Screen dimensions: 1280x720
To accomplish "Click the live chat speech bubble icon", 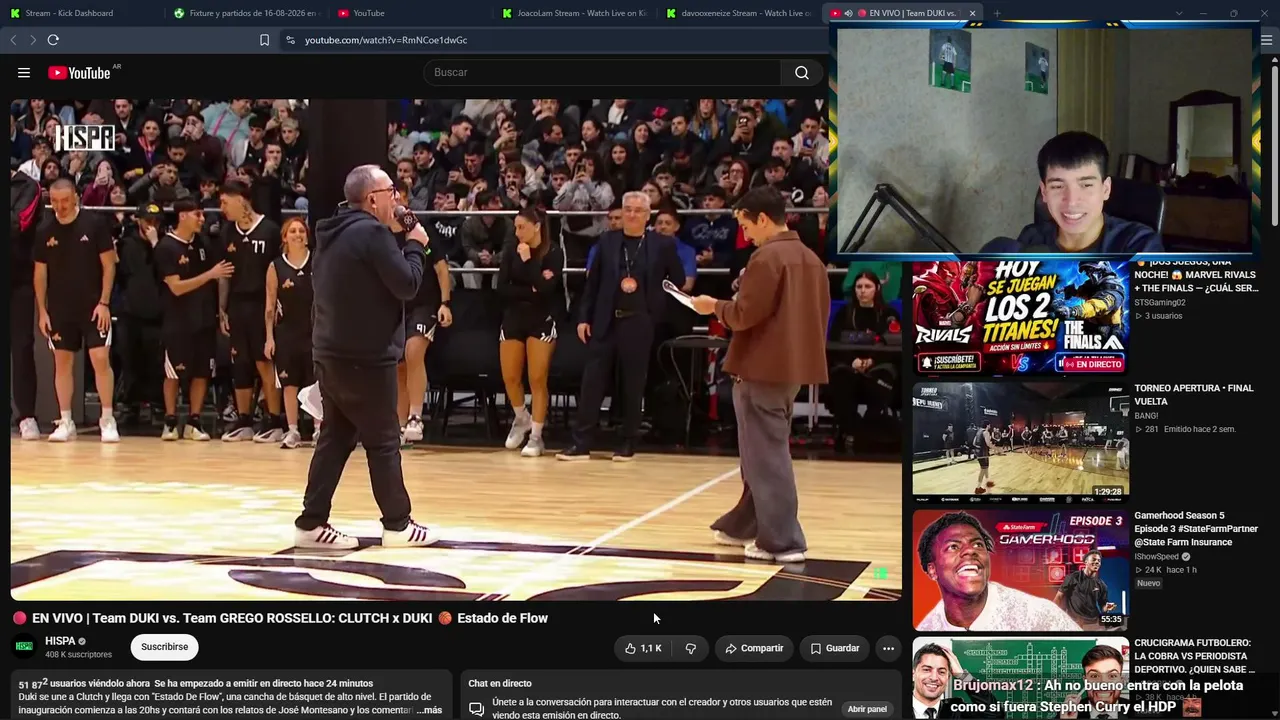I will coord(477,709).
